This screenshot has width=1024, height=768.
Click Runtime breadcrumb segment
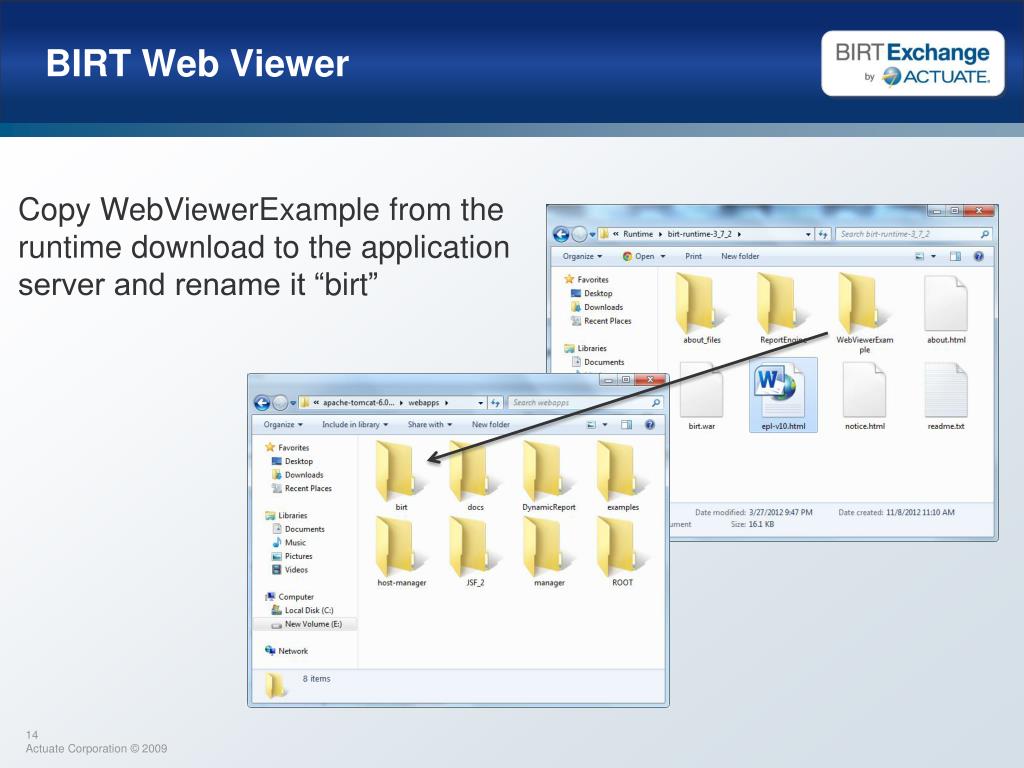[x=637, y=234]
